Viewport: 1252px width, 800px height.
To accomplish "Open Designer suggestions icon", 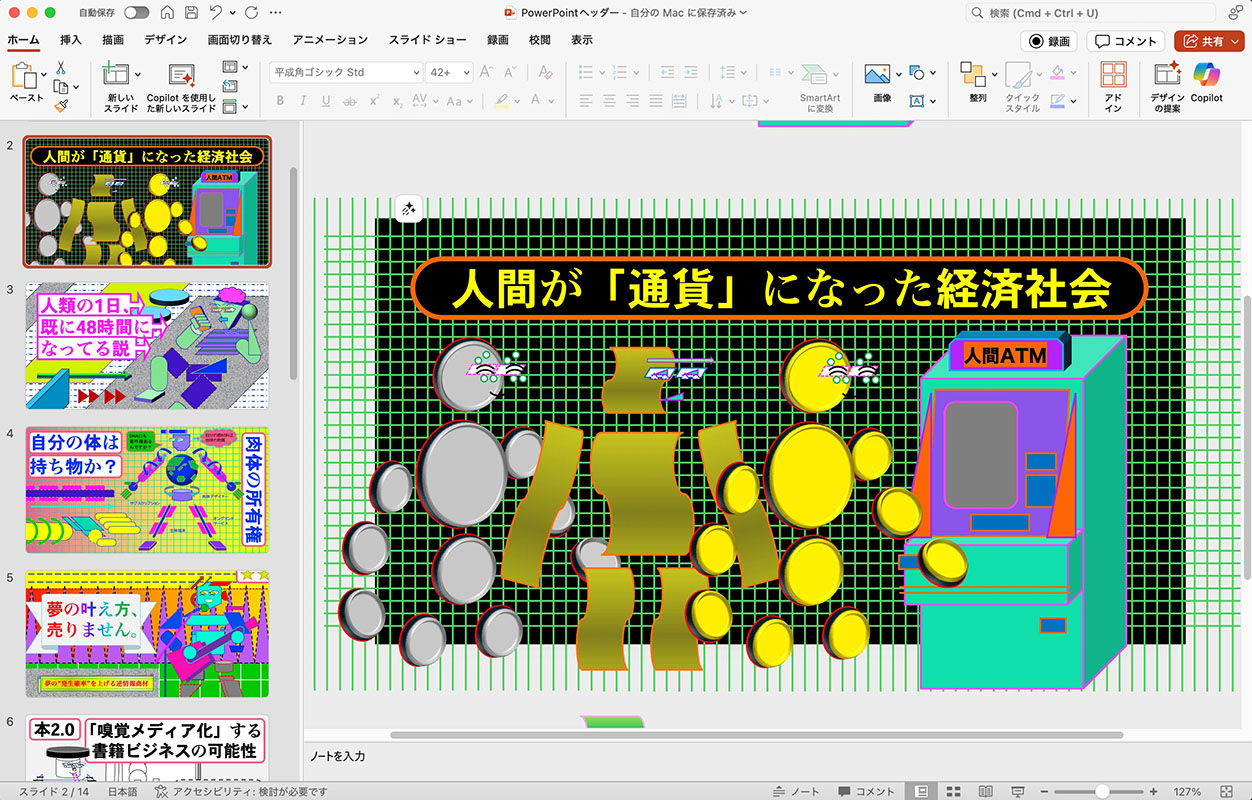I will coord(1166,75).
